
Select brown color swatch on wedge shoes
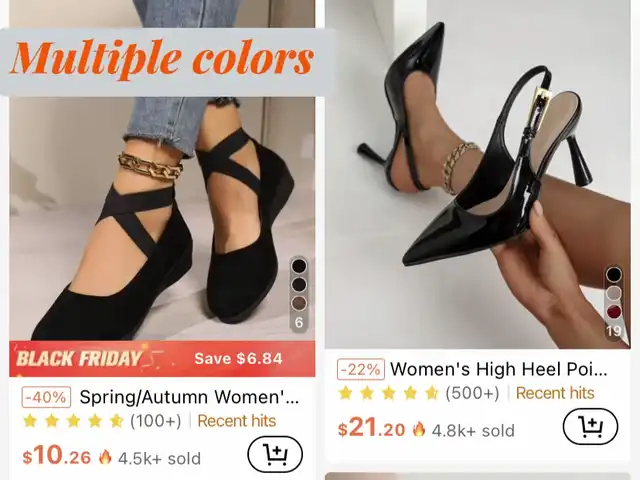[299, 303]
